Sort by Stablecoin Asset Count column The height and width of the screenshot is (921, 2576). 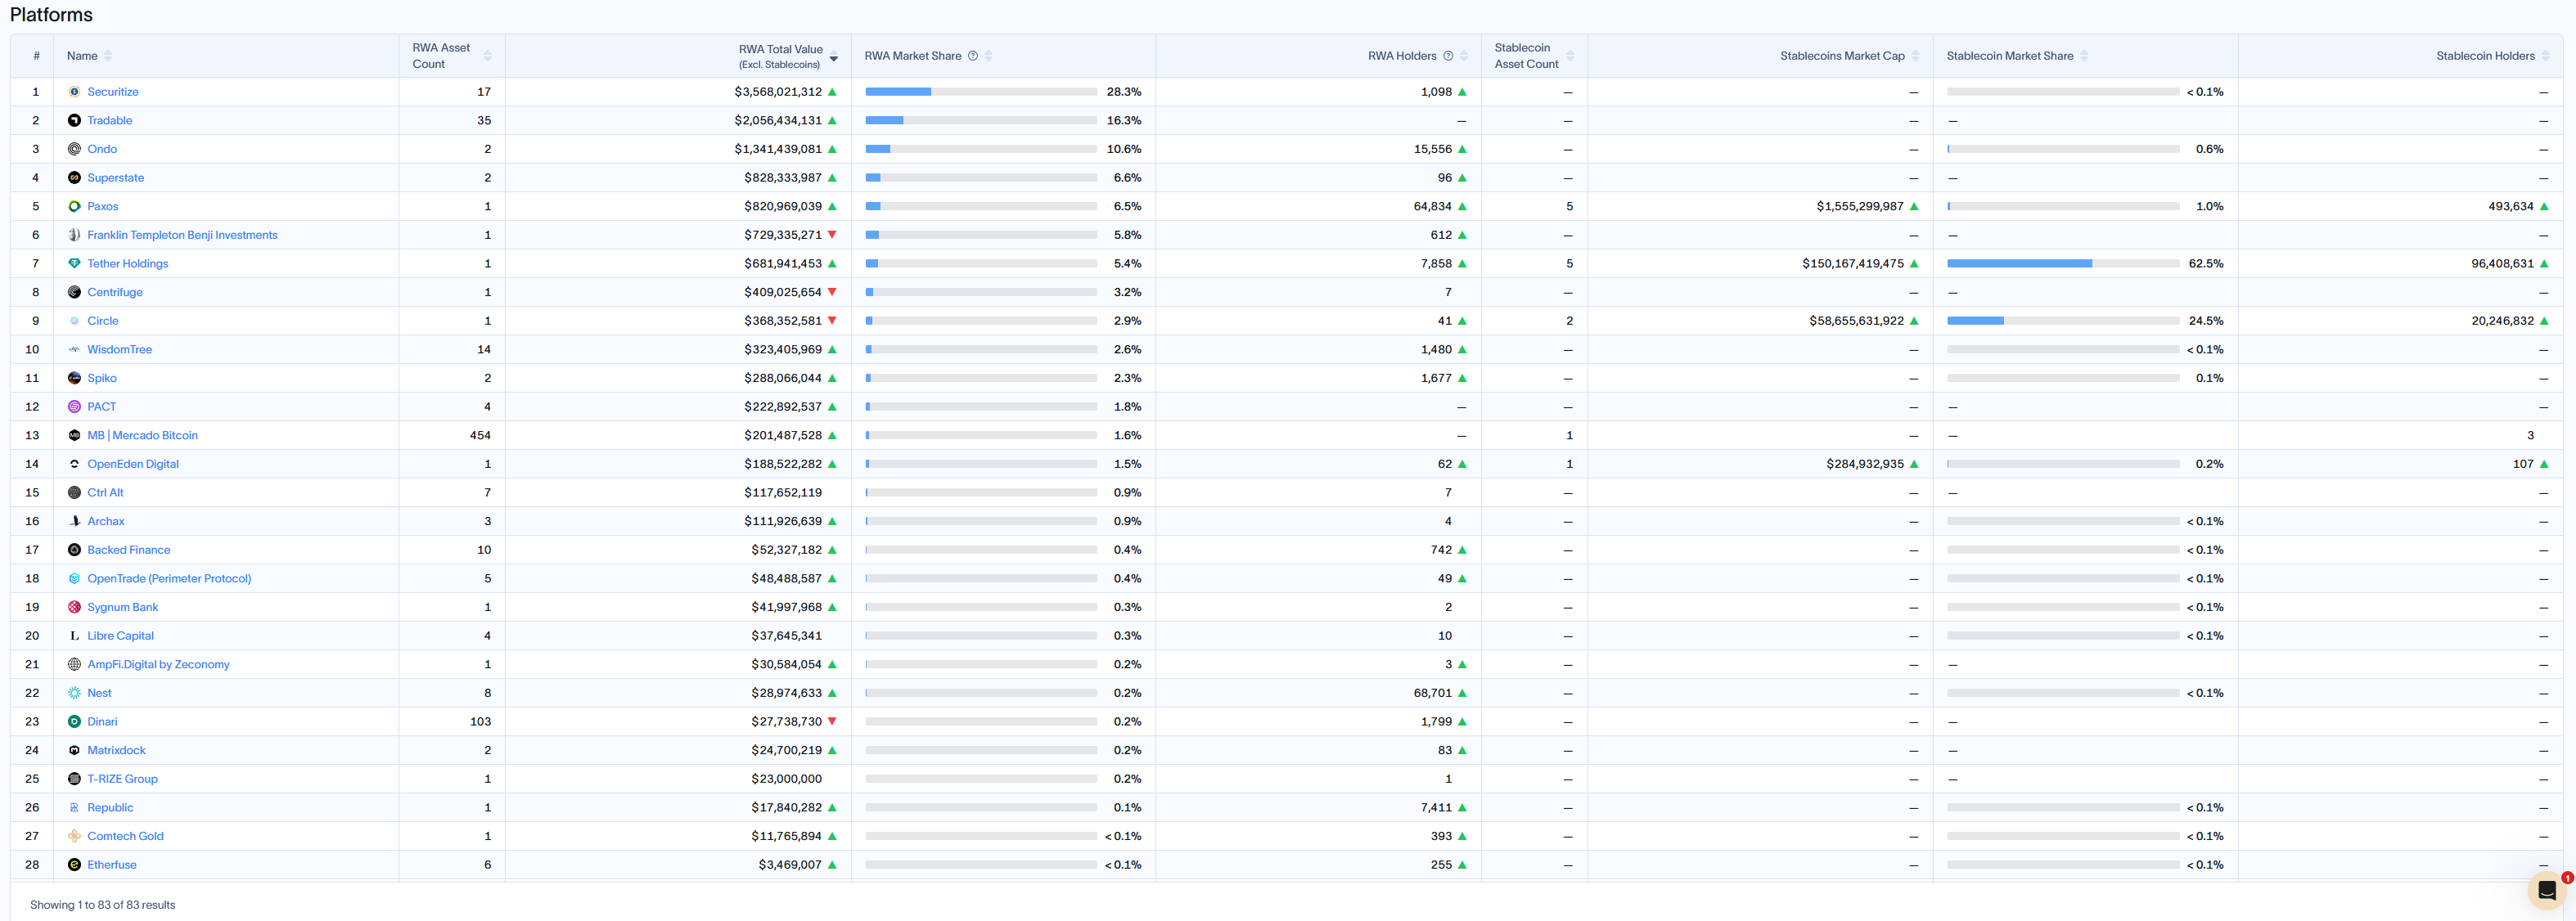(x=1570, y=56)
